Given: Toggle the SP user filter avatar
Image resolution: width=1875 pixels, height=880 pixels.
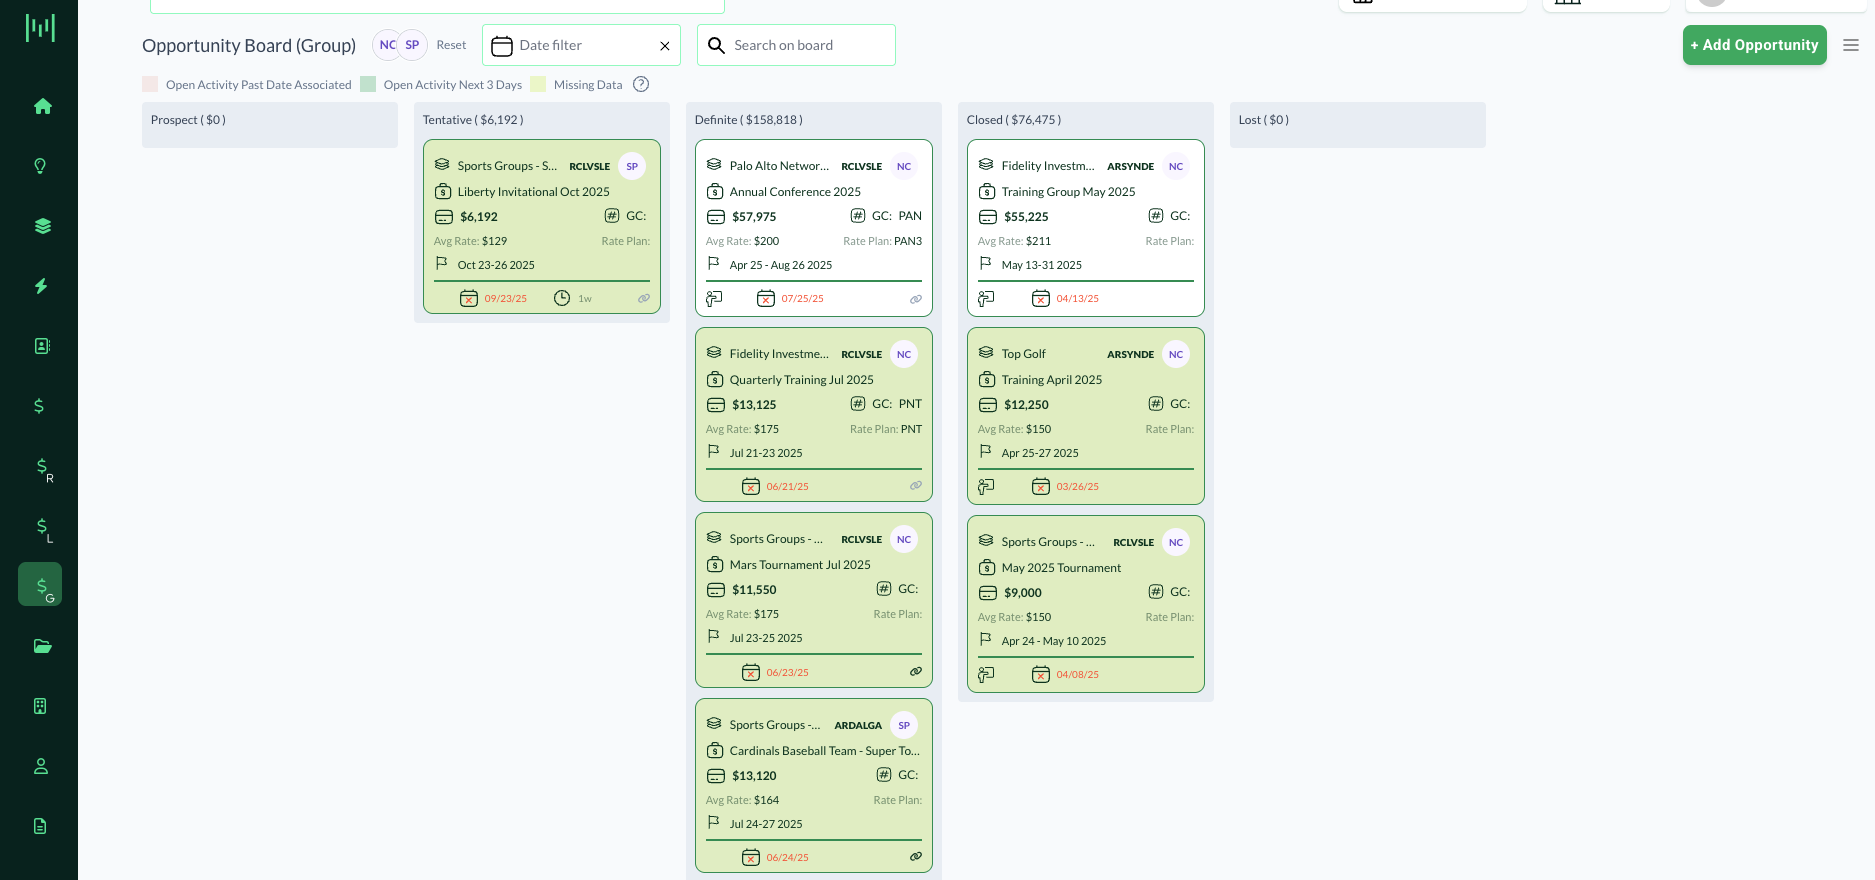Looking at the screenshot, I should [412, 45].
